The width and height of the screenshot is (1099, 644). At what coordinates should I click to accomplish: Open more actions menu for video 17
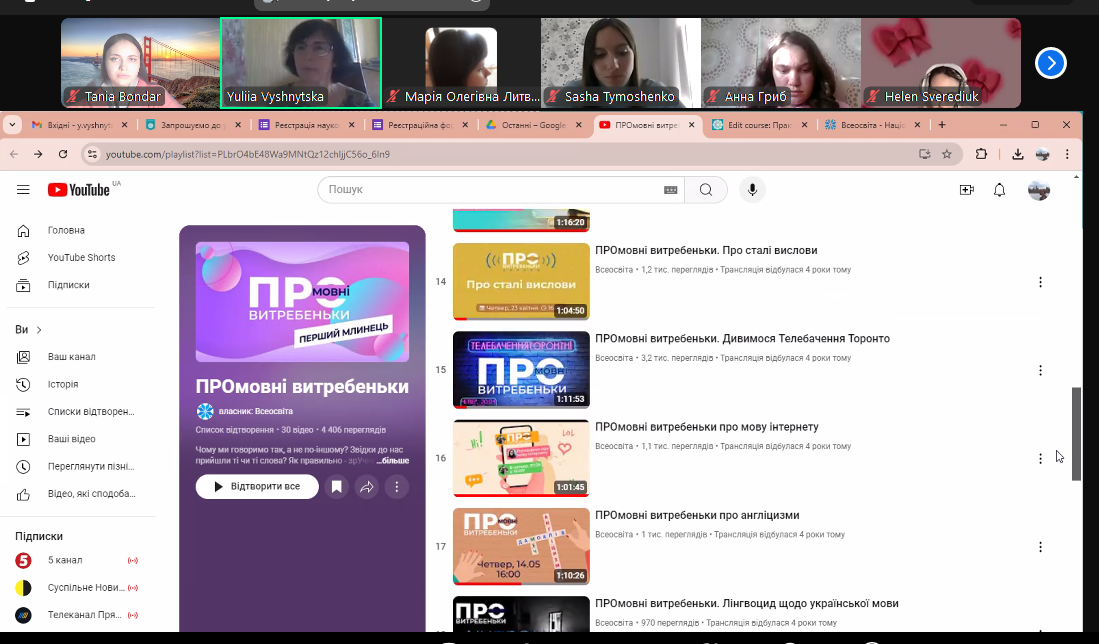tap(1040, 547)
